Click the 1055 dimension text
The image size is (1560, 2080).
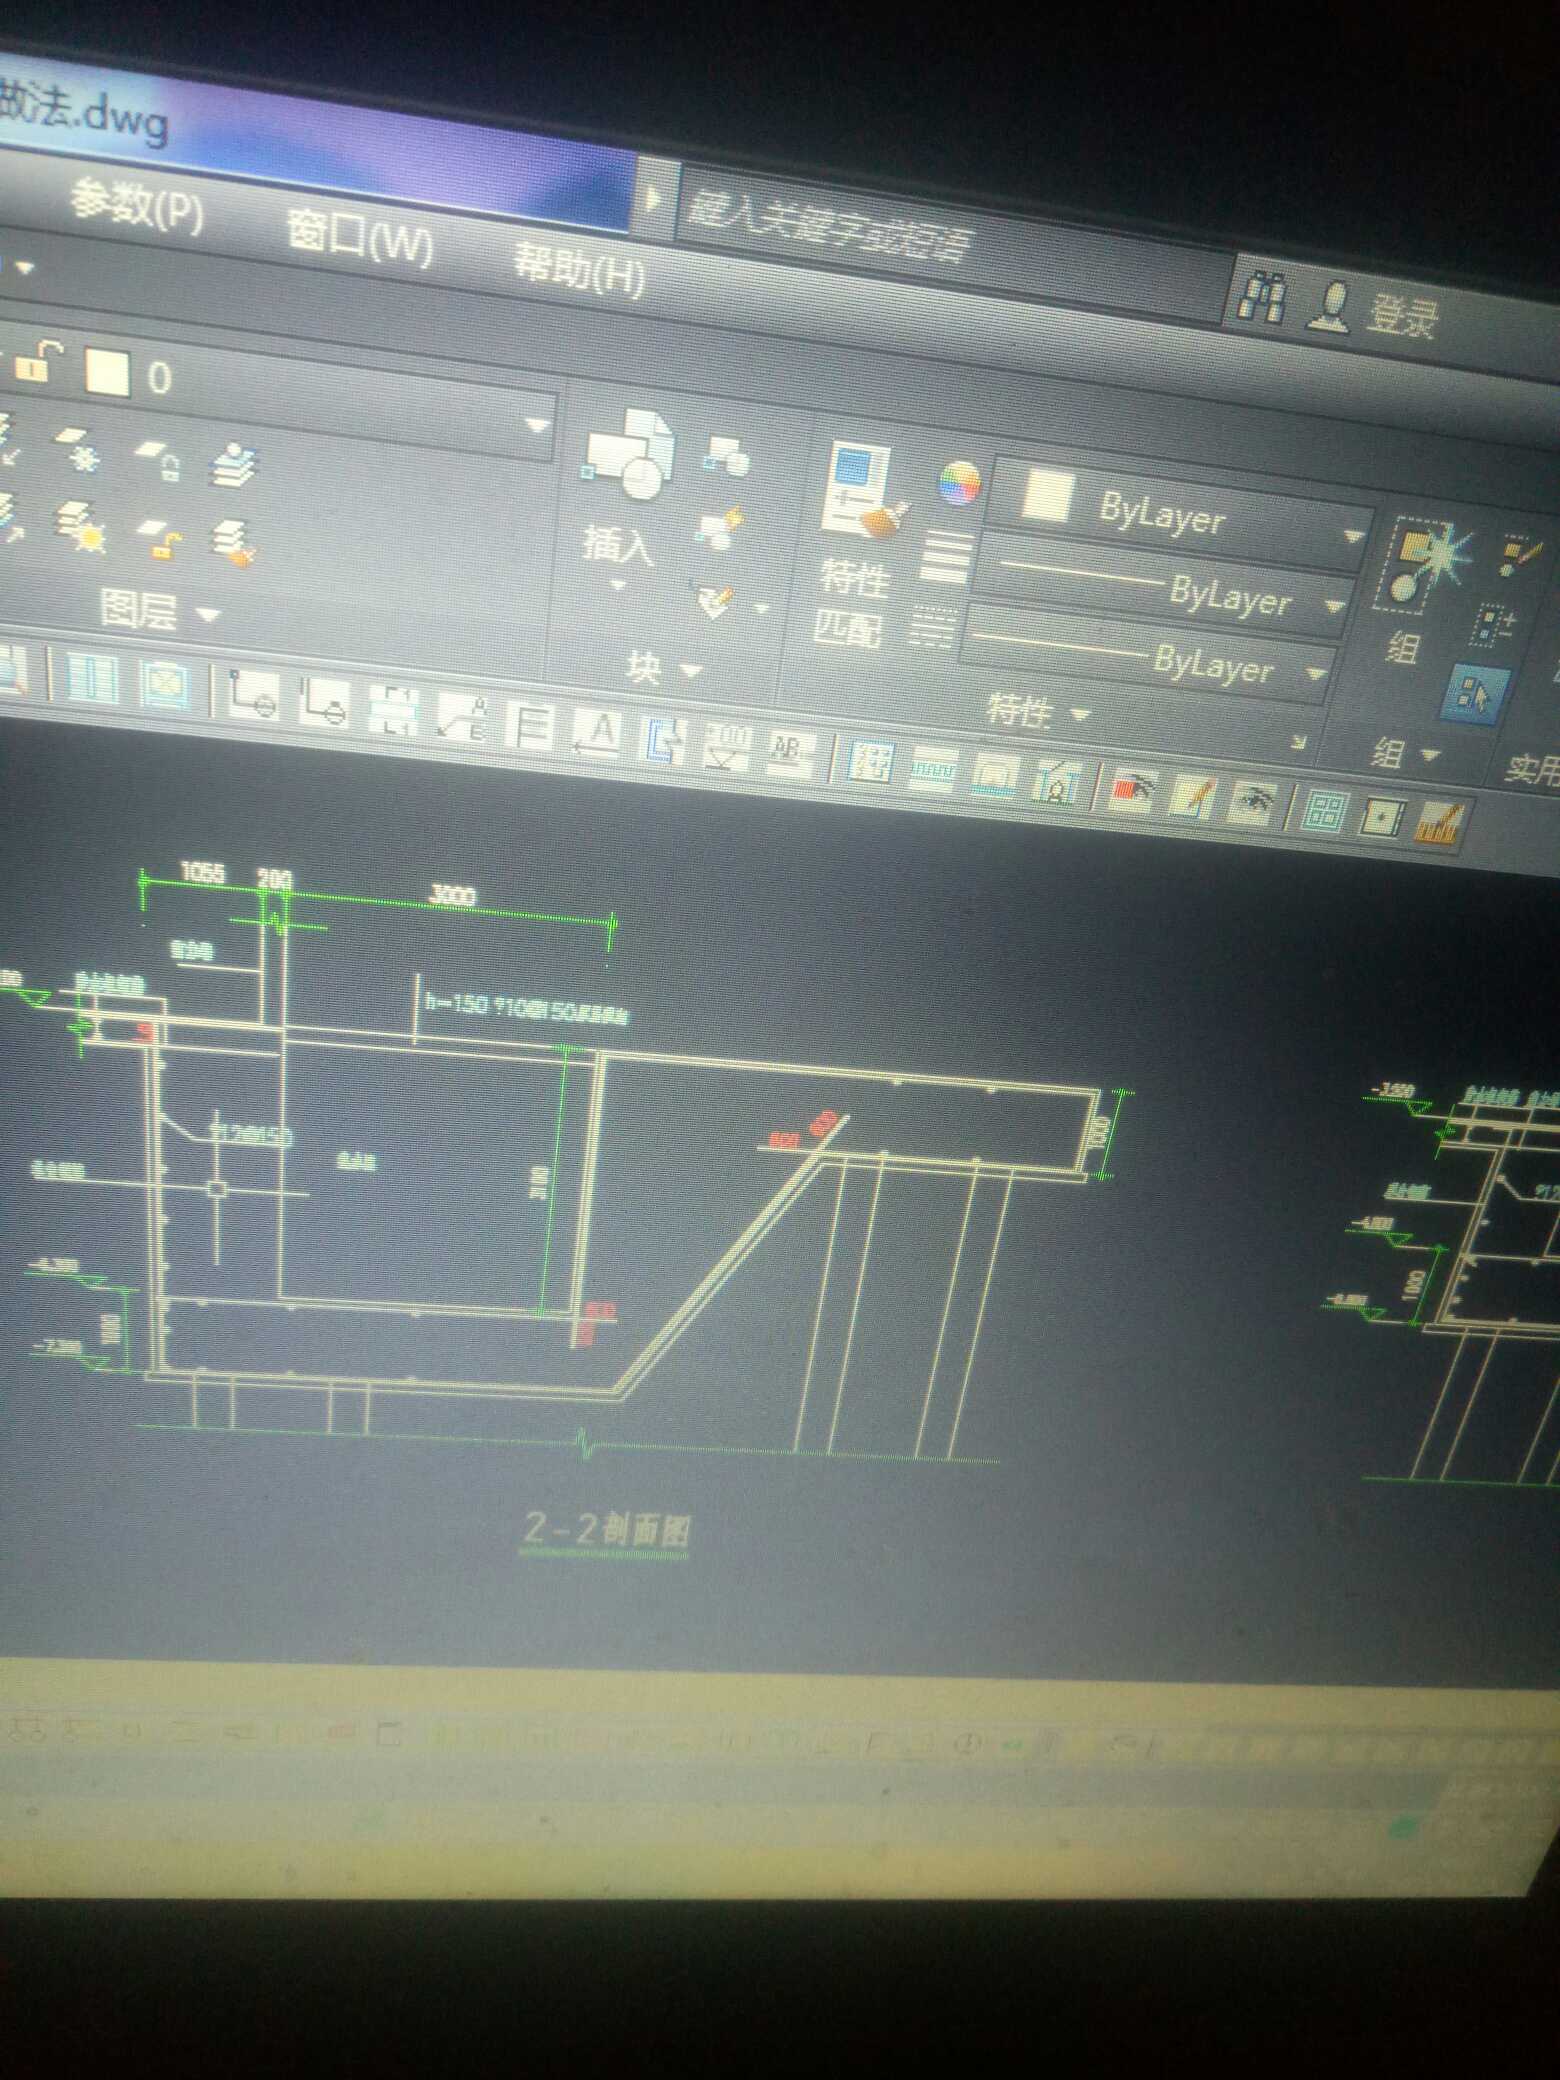pos(202,872)
